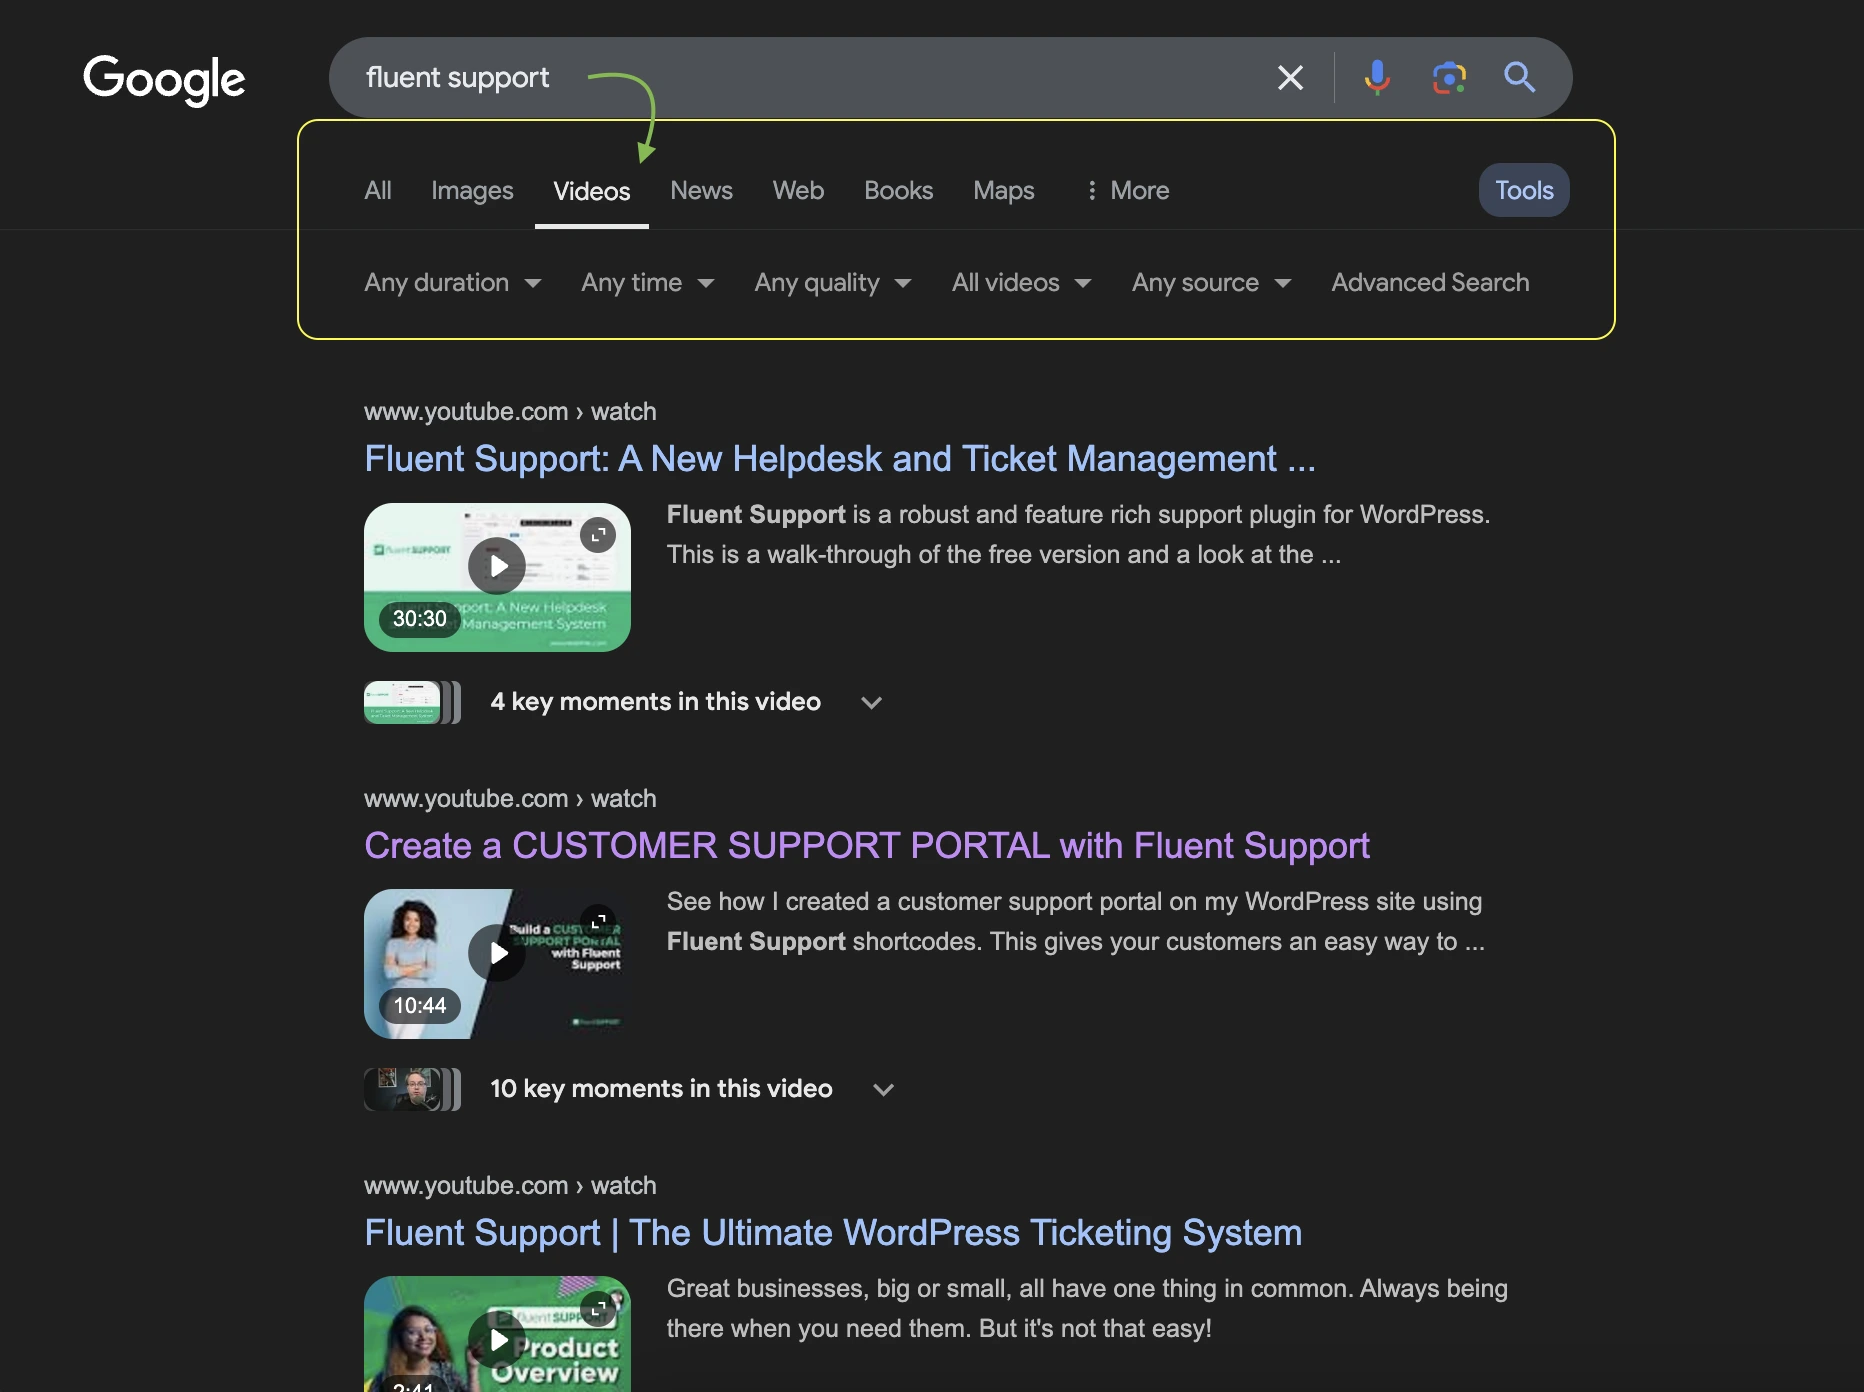Clear the search box with X icon
Image resolution: width=1864 pixels, height=1392 pixels.
(1290, 77)
